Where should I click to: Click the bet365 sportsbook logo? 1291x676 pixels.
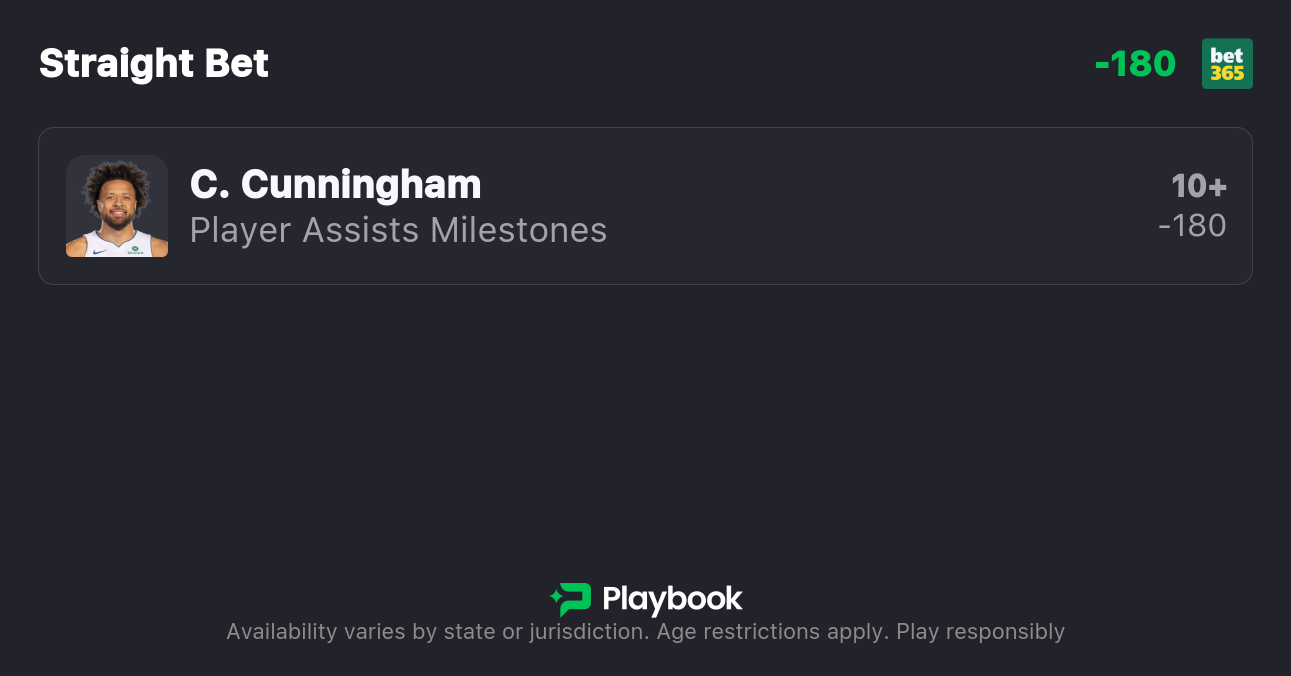1227,64
